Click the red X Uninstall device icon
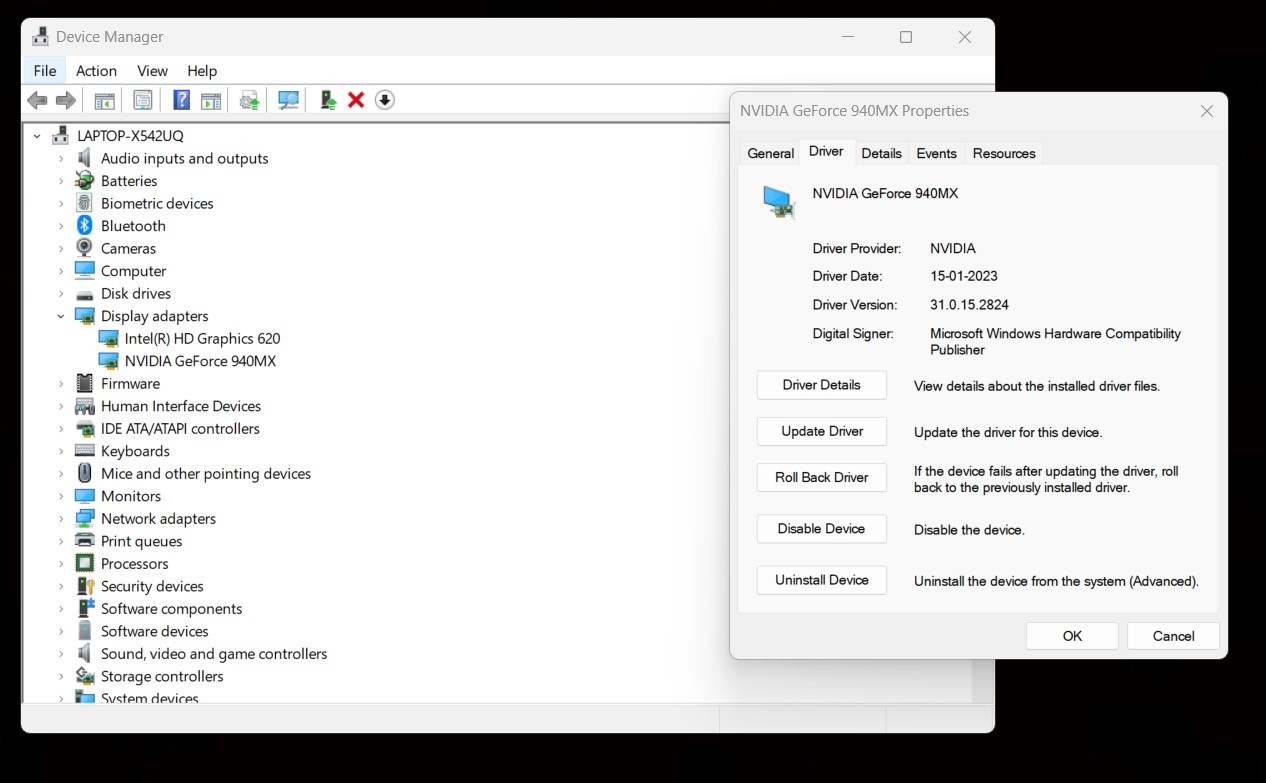This screenshot has width=1266, height=783. (x=356, y=100)
